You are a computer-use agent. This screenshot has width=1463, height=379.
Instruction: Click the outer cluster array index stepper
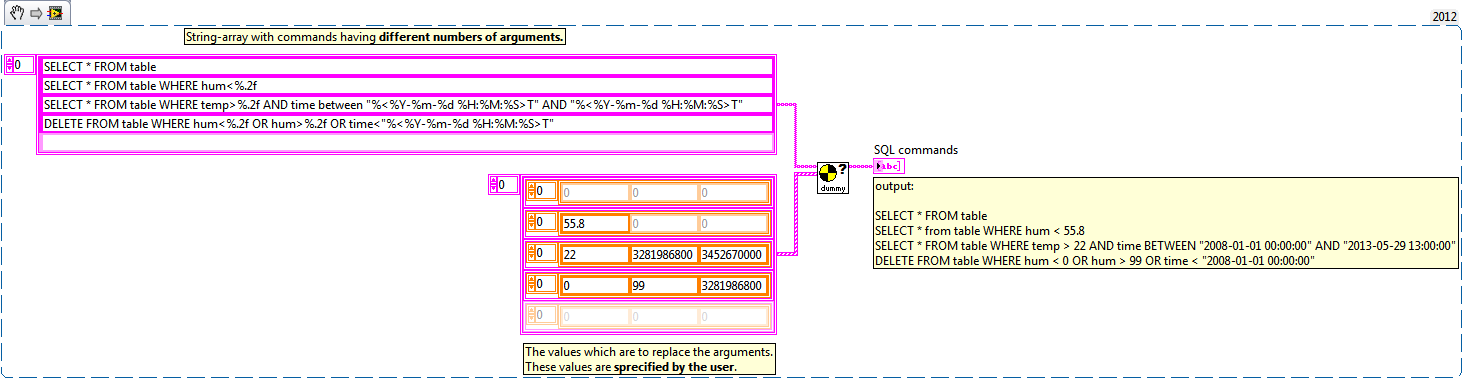point(493,184)
